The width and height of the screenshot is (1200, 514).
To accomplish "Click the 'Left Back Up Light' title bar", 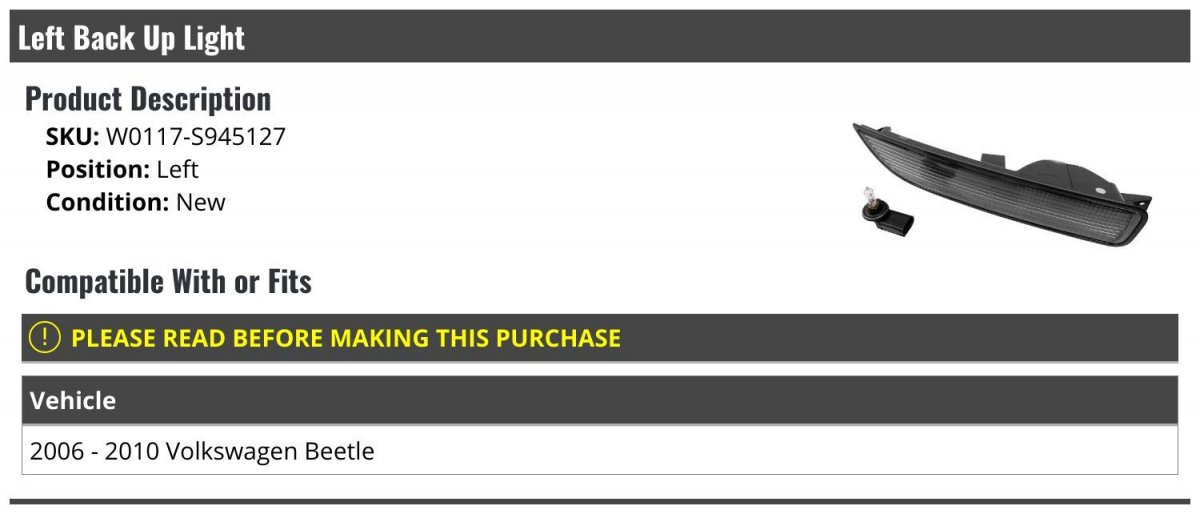I will click(131, 38).
